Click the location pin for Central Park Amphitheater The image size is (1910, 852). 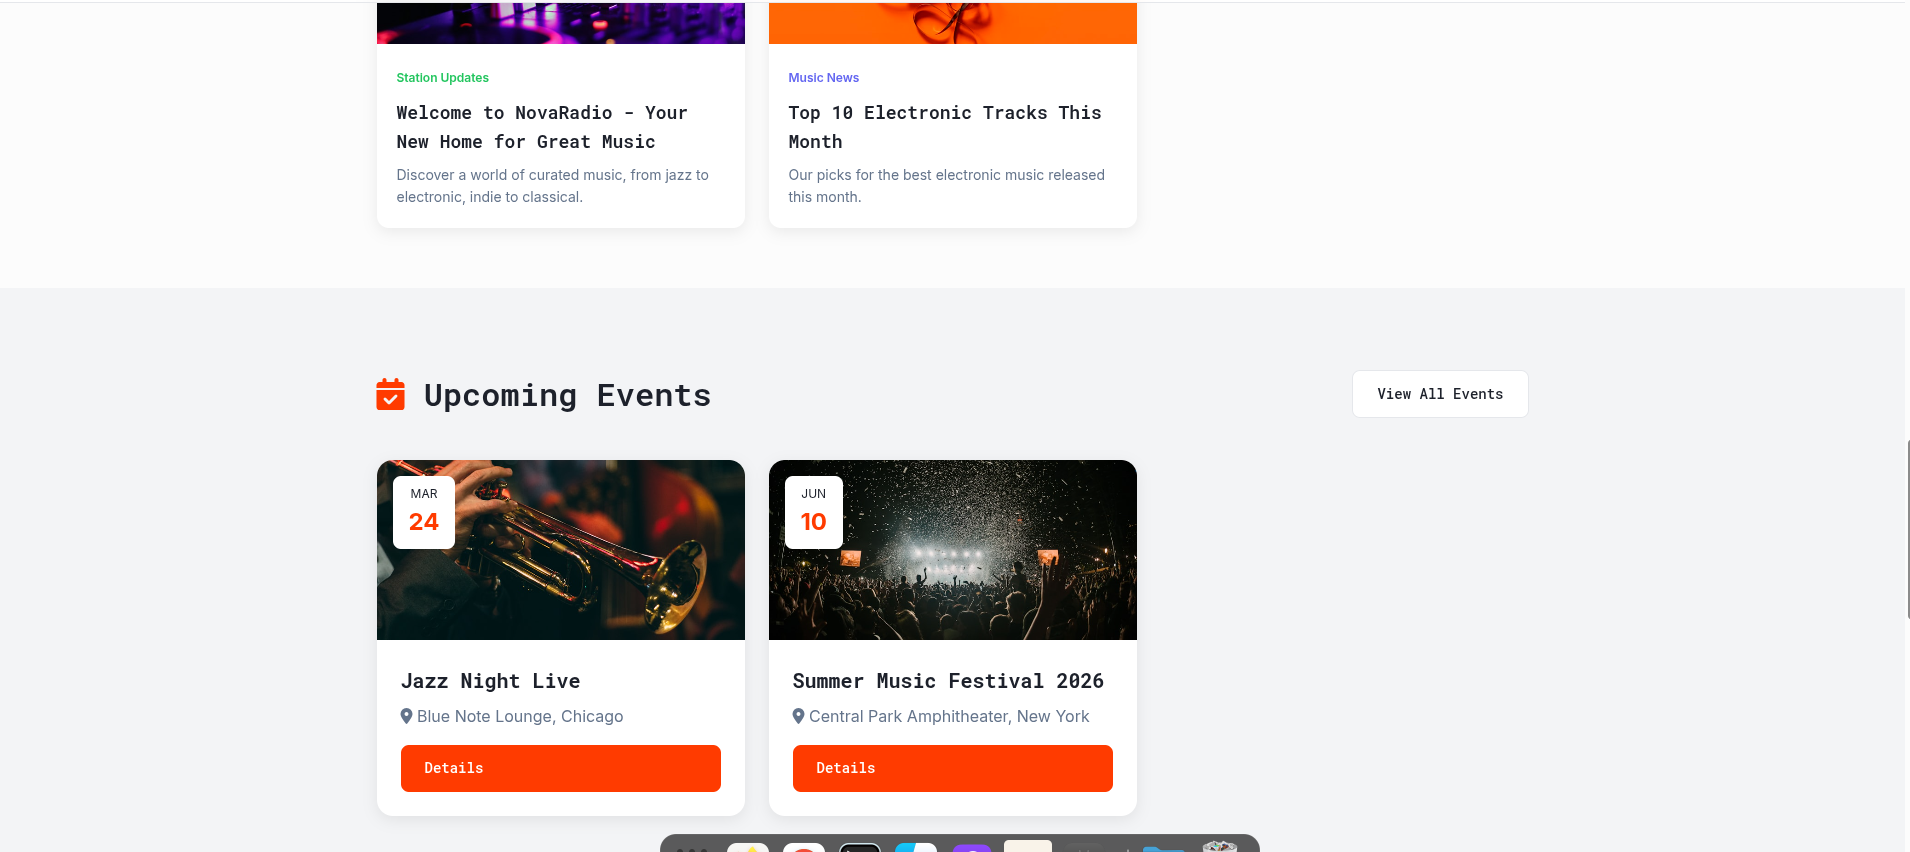coord(798,716)
